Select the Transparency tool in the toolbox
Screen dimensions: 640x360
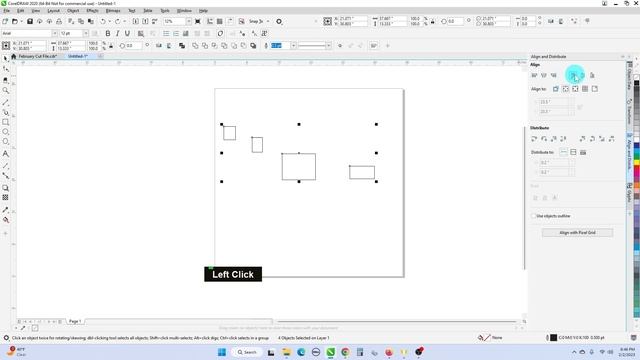coord(5,198)
